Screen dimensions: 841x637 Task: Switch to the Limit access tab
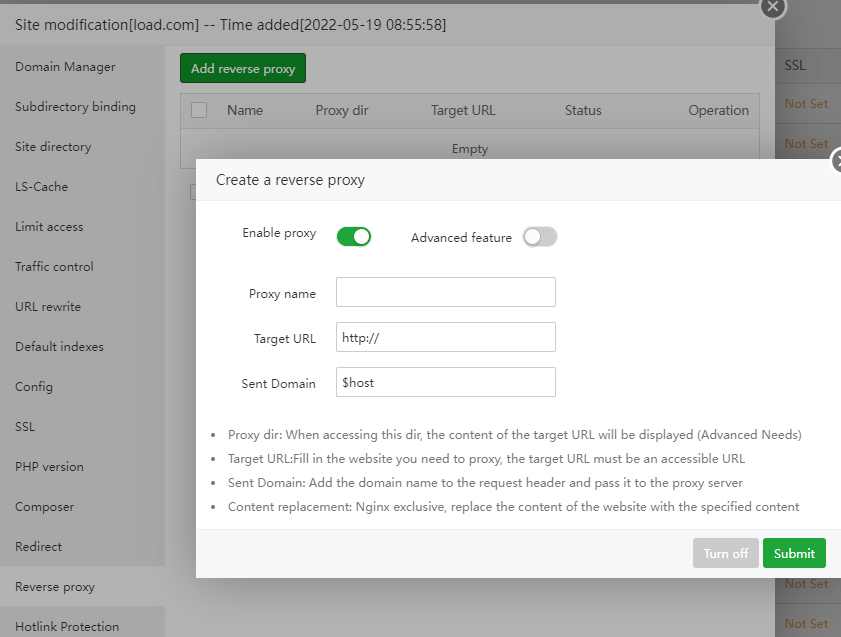pyautogui.click(x=49, y=227)
